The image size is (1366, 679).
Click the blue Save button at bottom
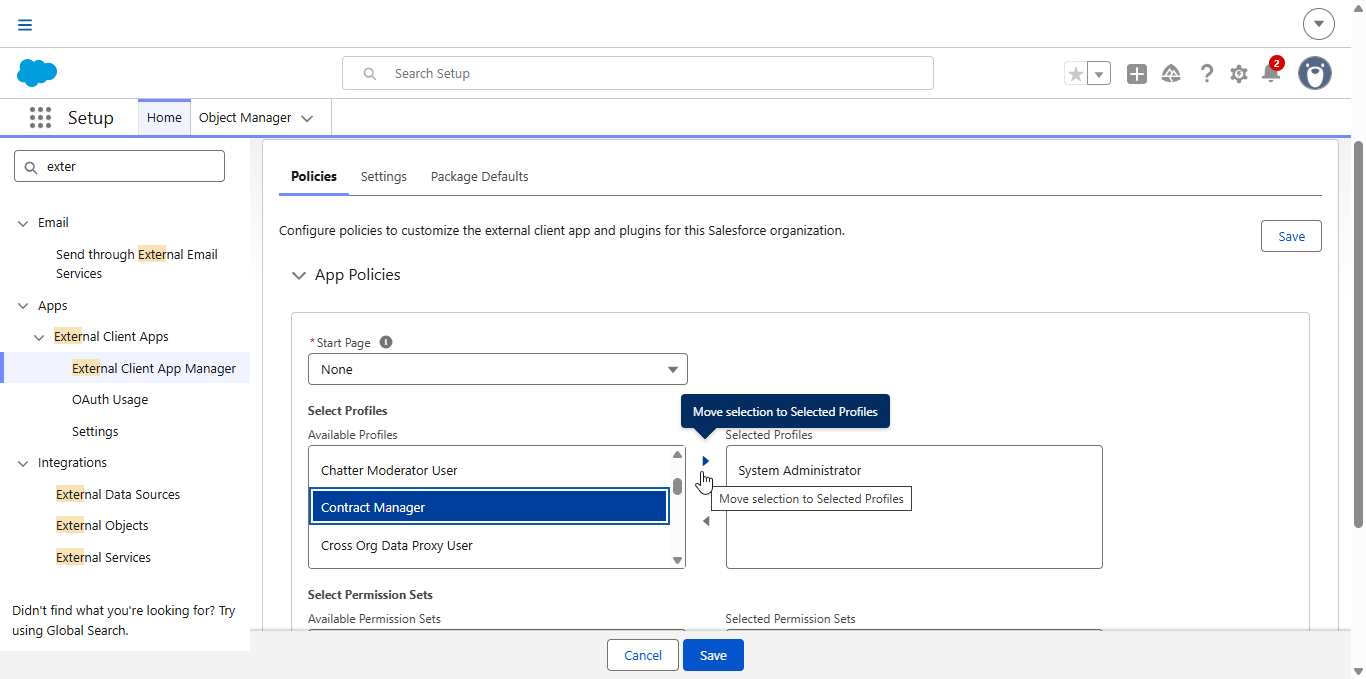[x=713, y=655]
